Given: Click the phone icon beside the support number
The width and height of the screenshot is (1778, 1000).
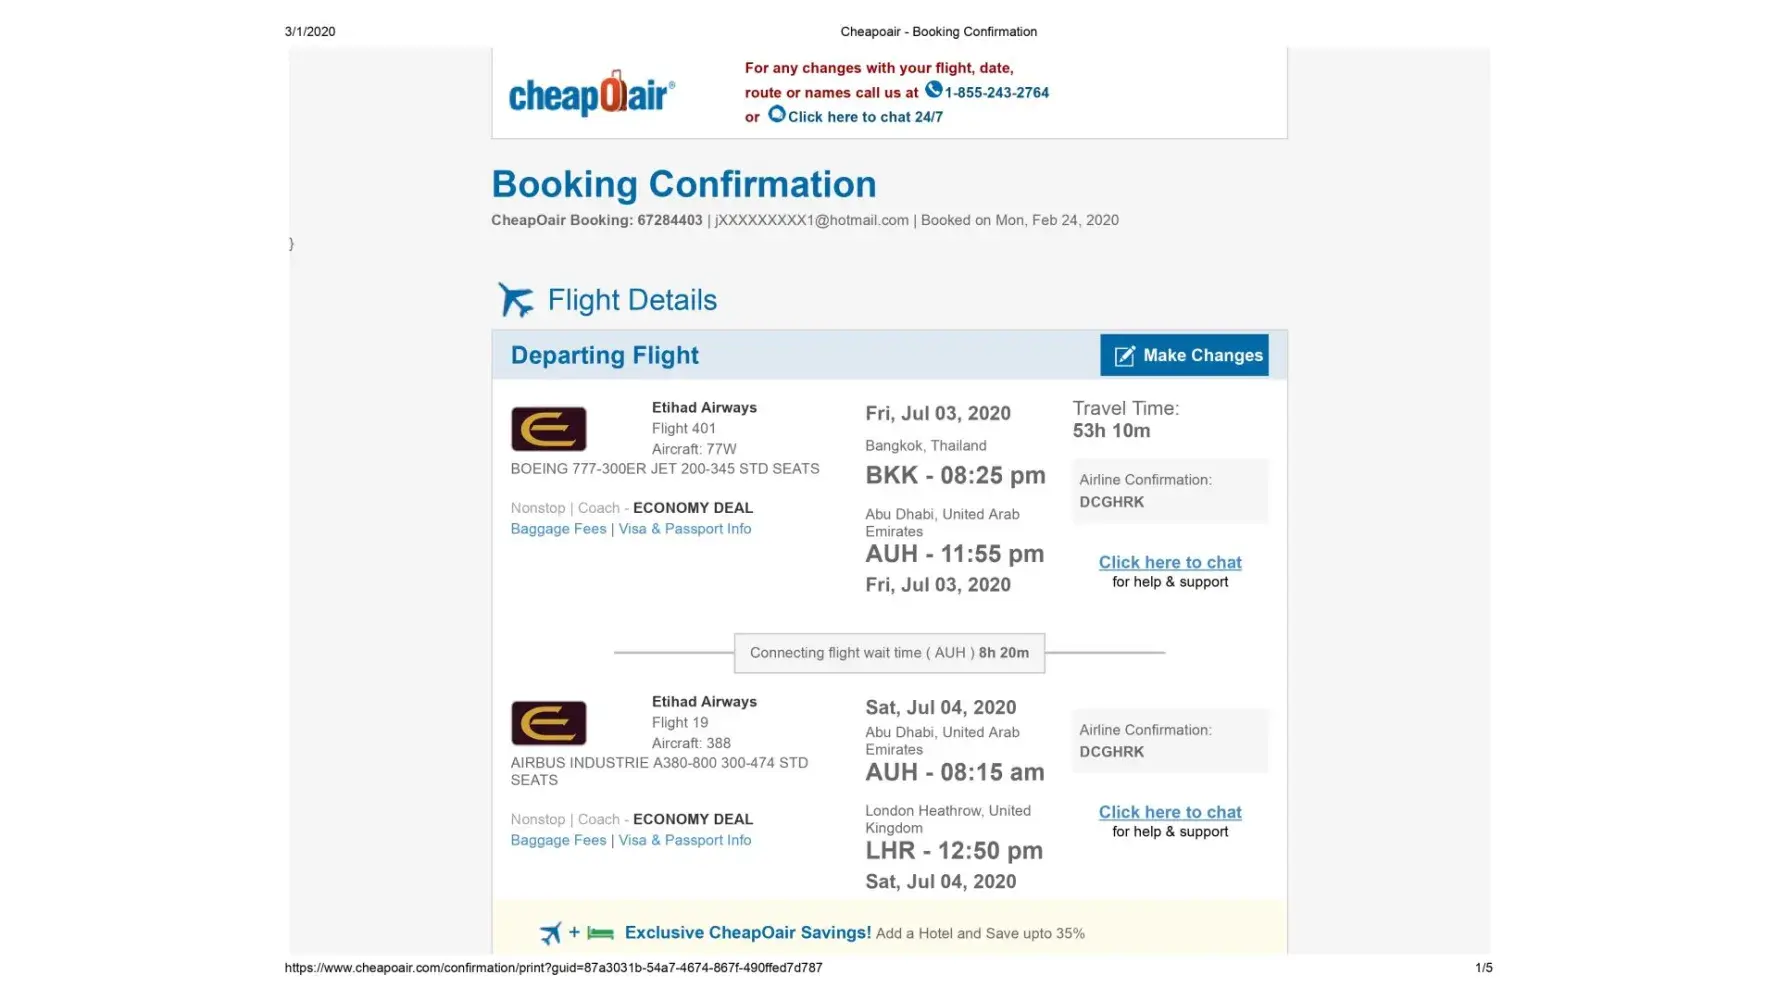Looking at the screenshot, I should pyautogui.click(x=933, y=90).
